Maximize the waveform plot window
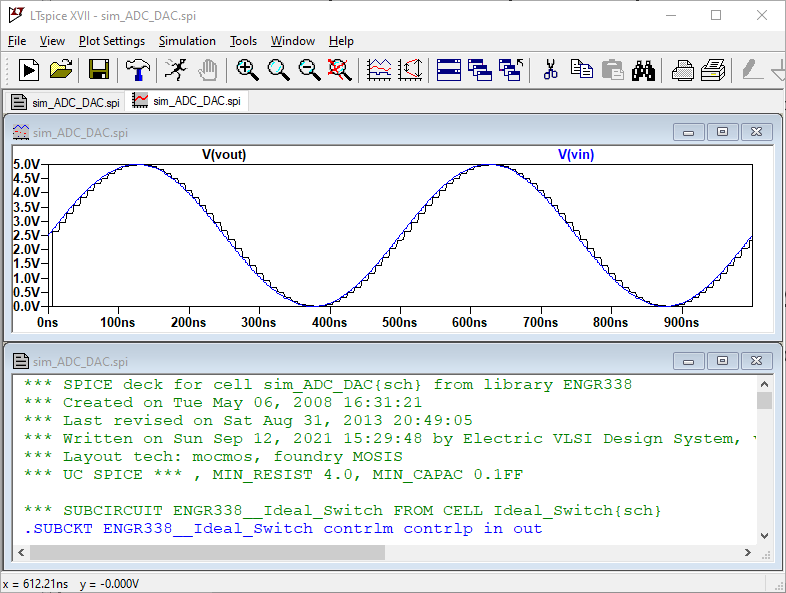This screenshot has height=593, width=786. coord(722,132)
